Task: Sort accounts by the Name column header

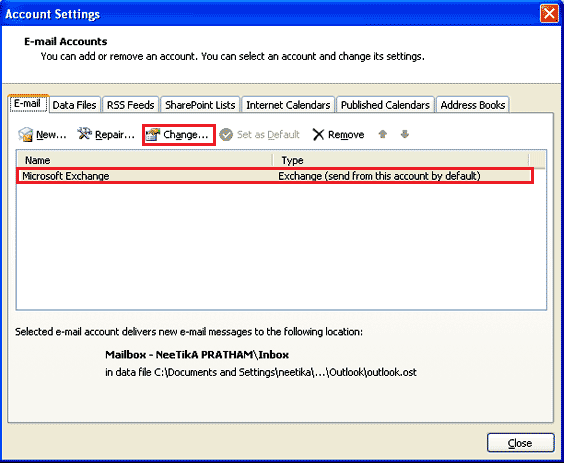Action: coord(145,160)
